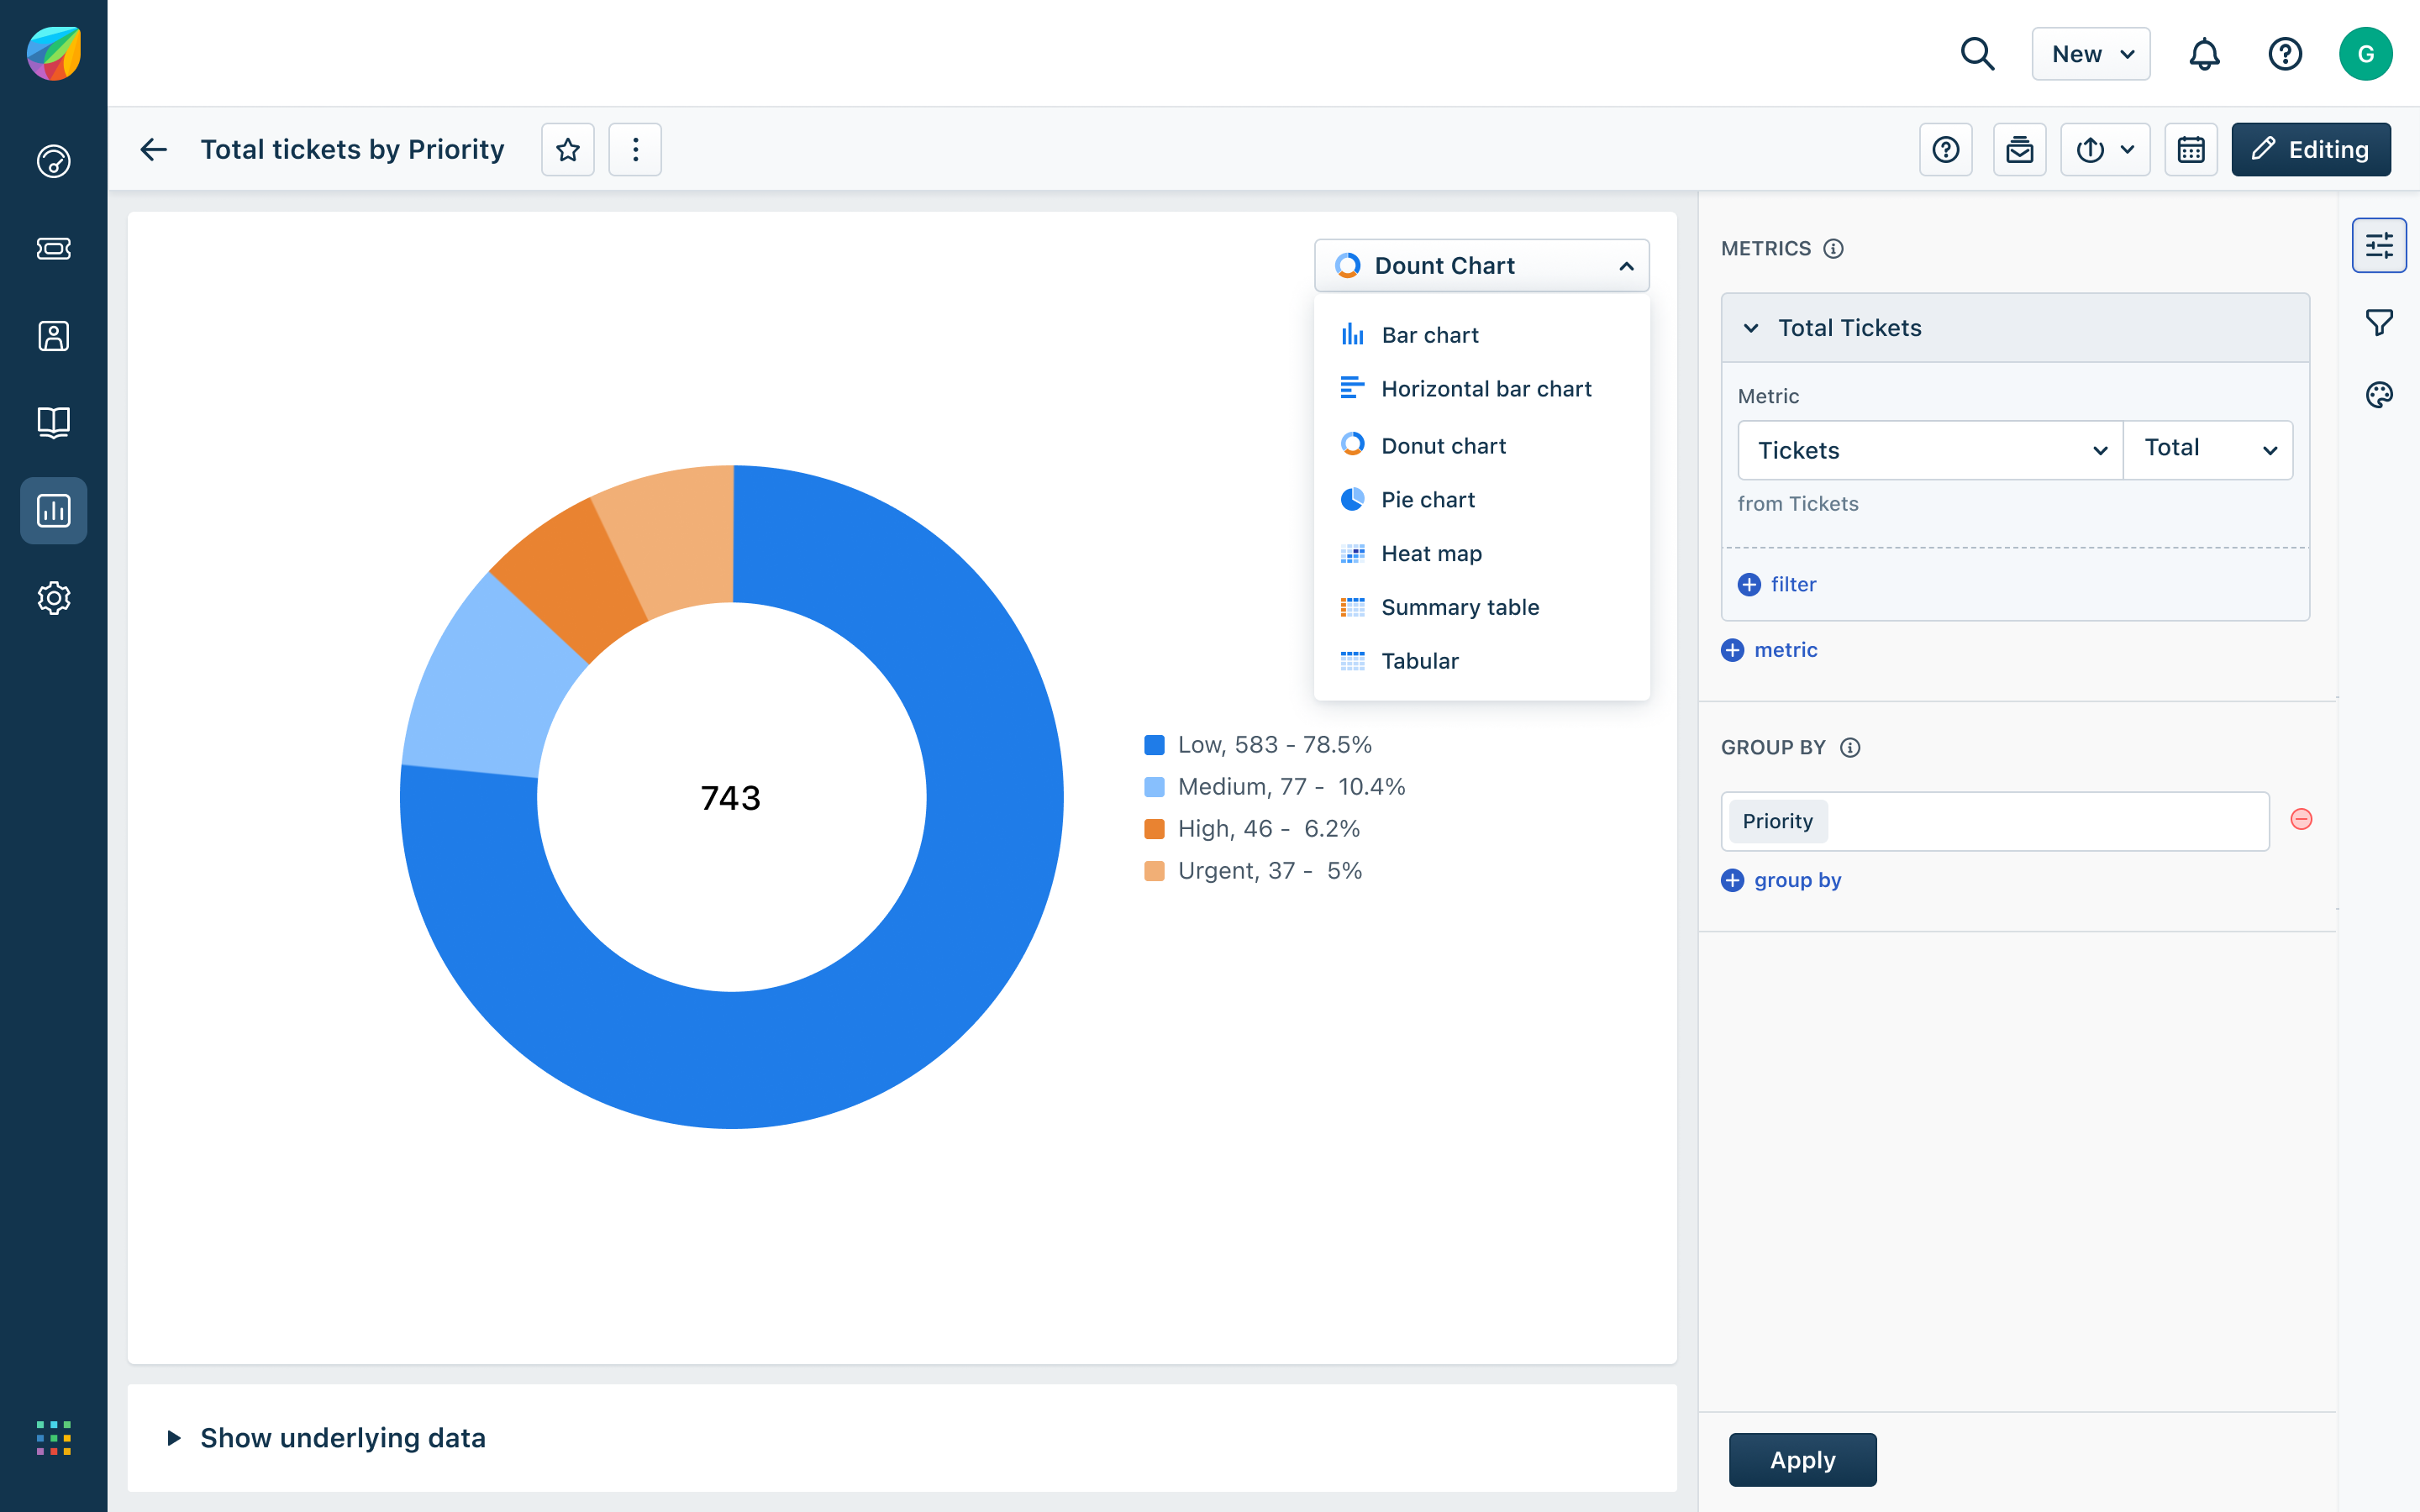
Task: Open the filter funnel panel on the right
Action: point(2380,321)
